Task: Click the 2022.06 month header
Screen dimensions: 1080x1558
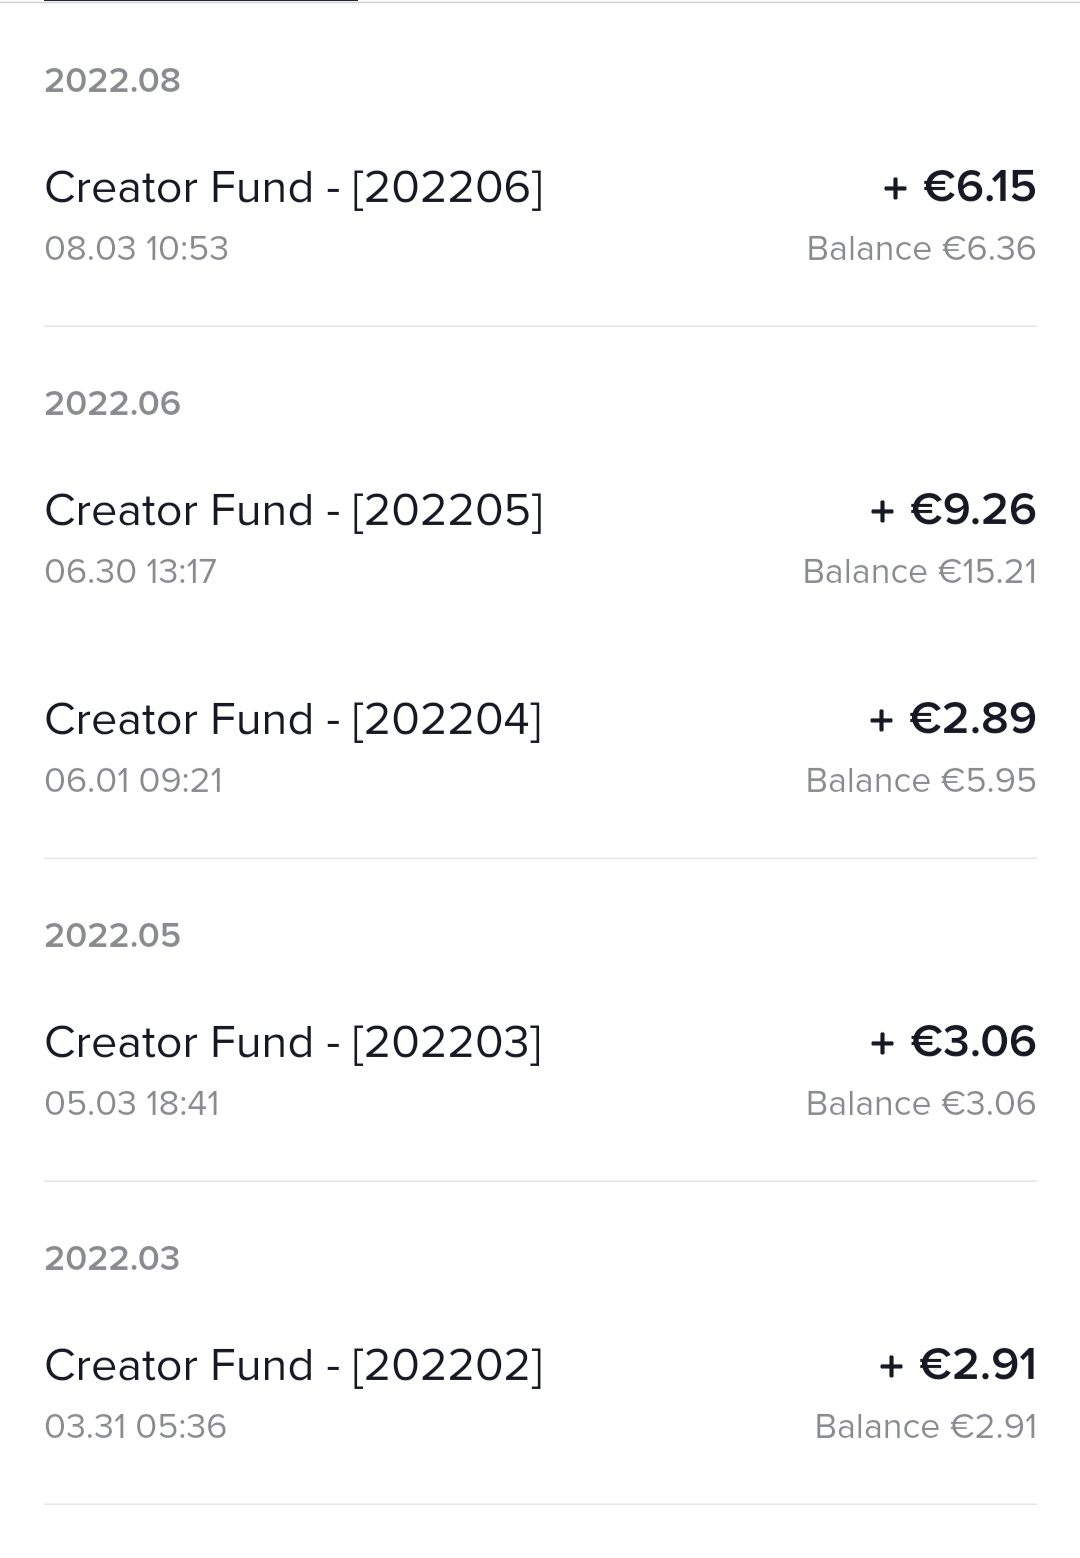Action: pos(113,403)
